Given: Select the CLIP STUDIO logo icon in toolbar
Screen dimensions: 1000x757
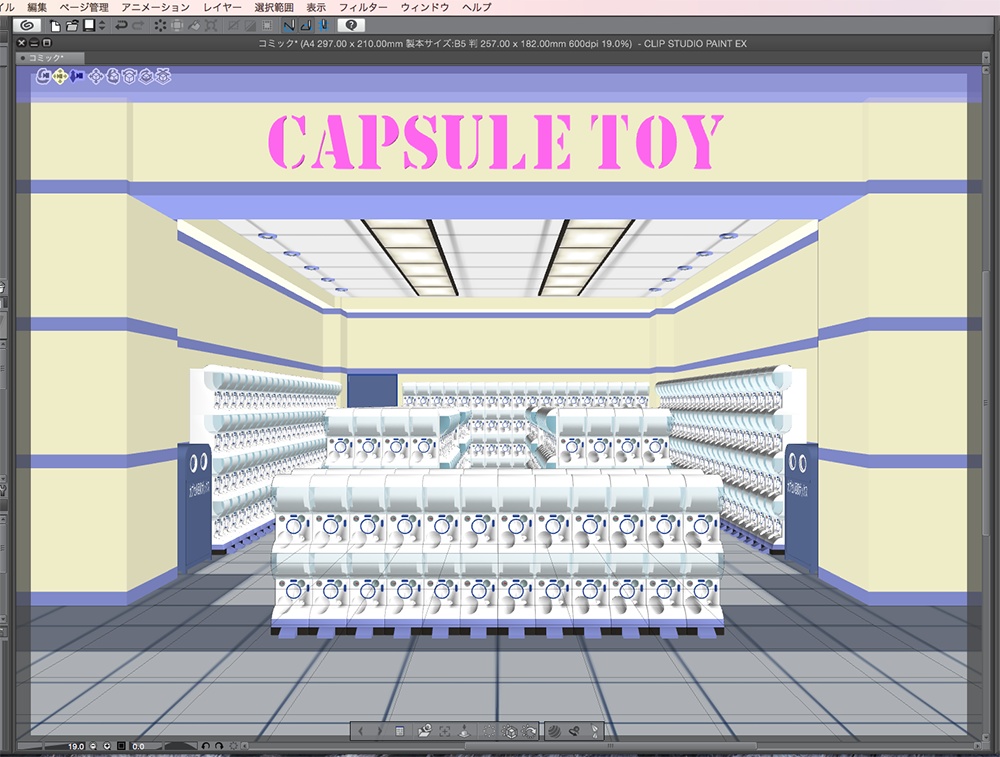Looking at the screenshot, I should [25, 25].
